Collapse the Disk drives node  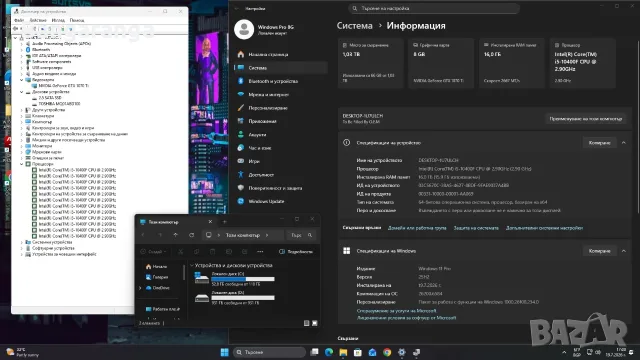pos(22,92)
